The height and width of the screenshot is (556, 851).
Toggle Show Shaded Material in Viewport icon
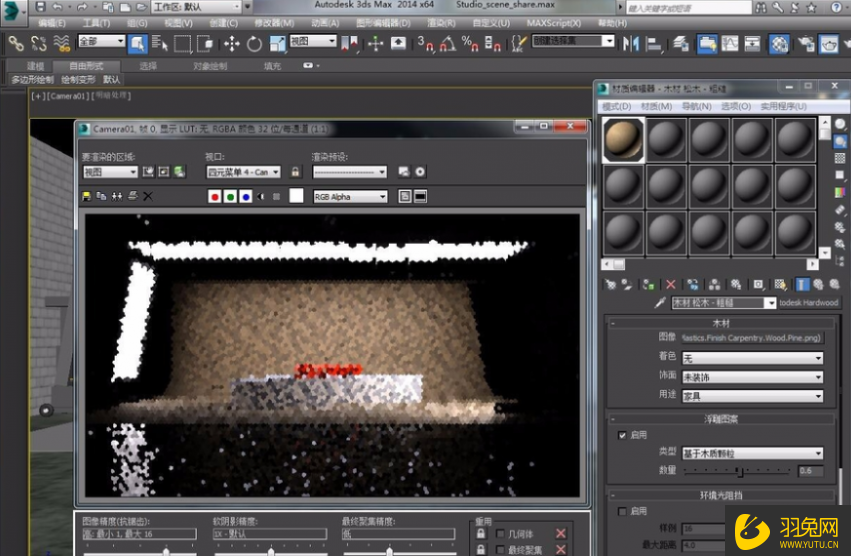tap(780, 284)
